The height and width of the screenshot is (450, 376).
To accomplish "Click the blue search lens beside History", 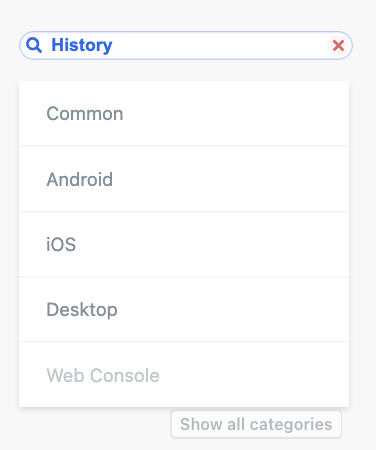I will [34, 45].
